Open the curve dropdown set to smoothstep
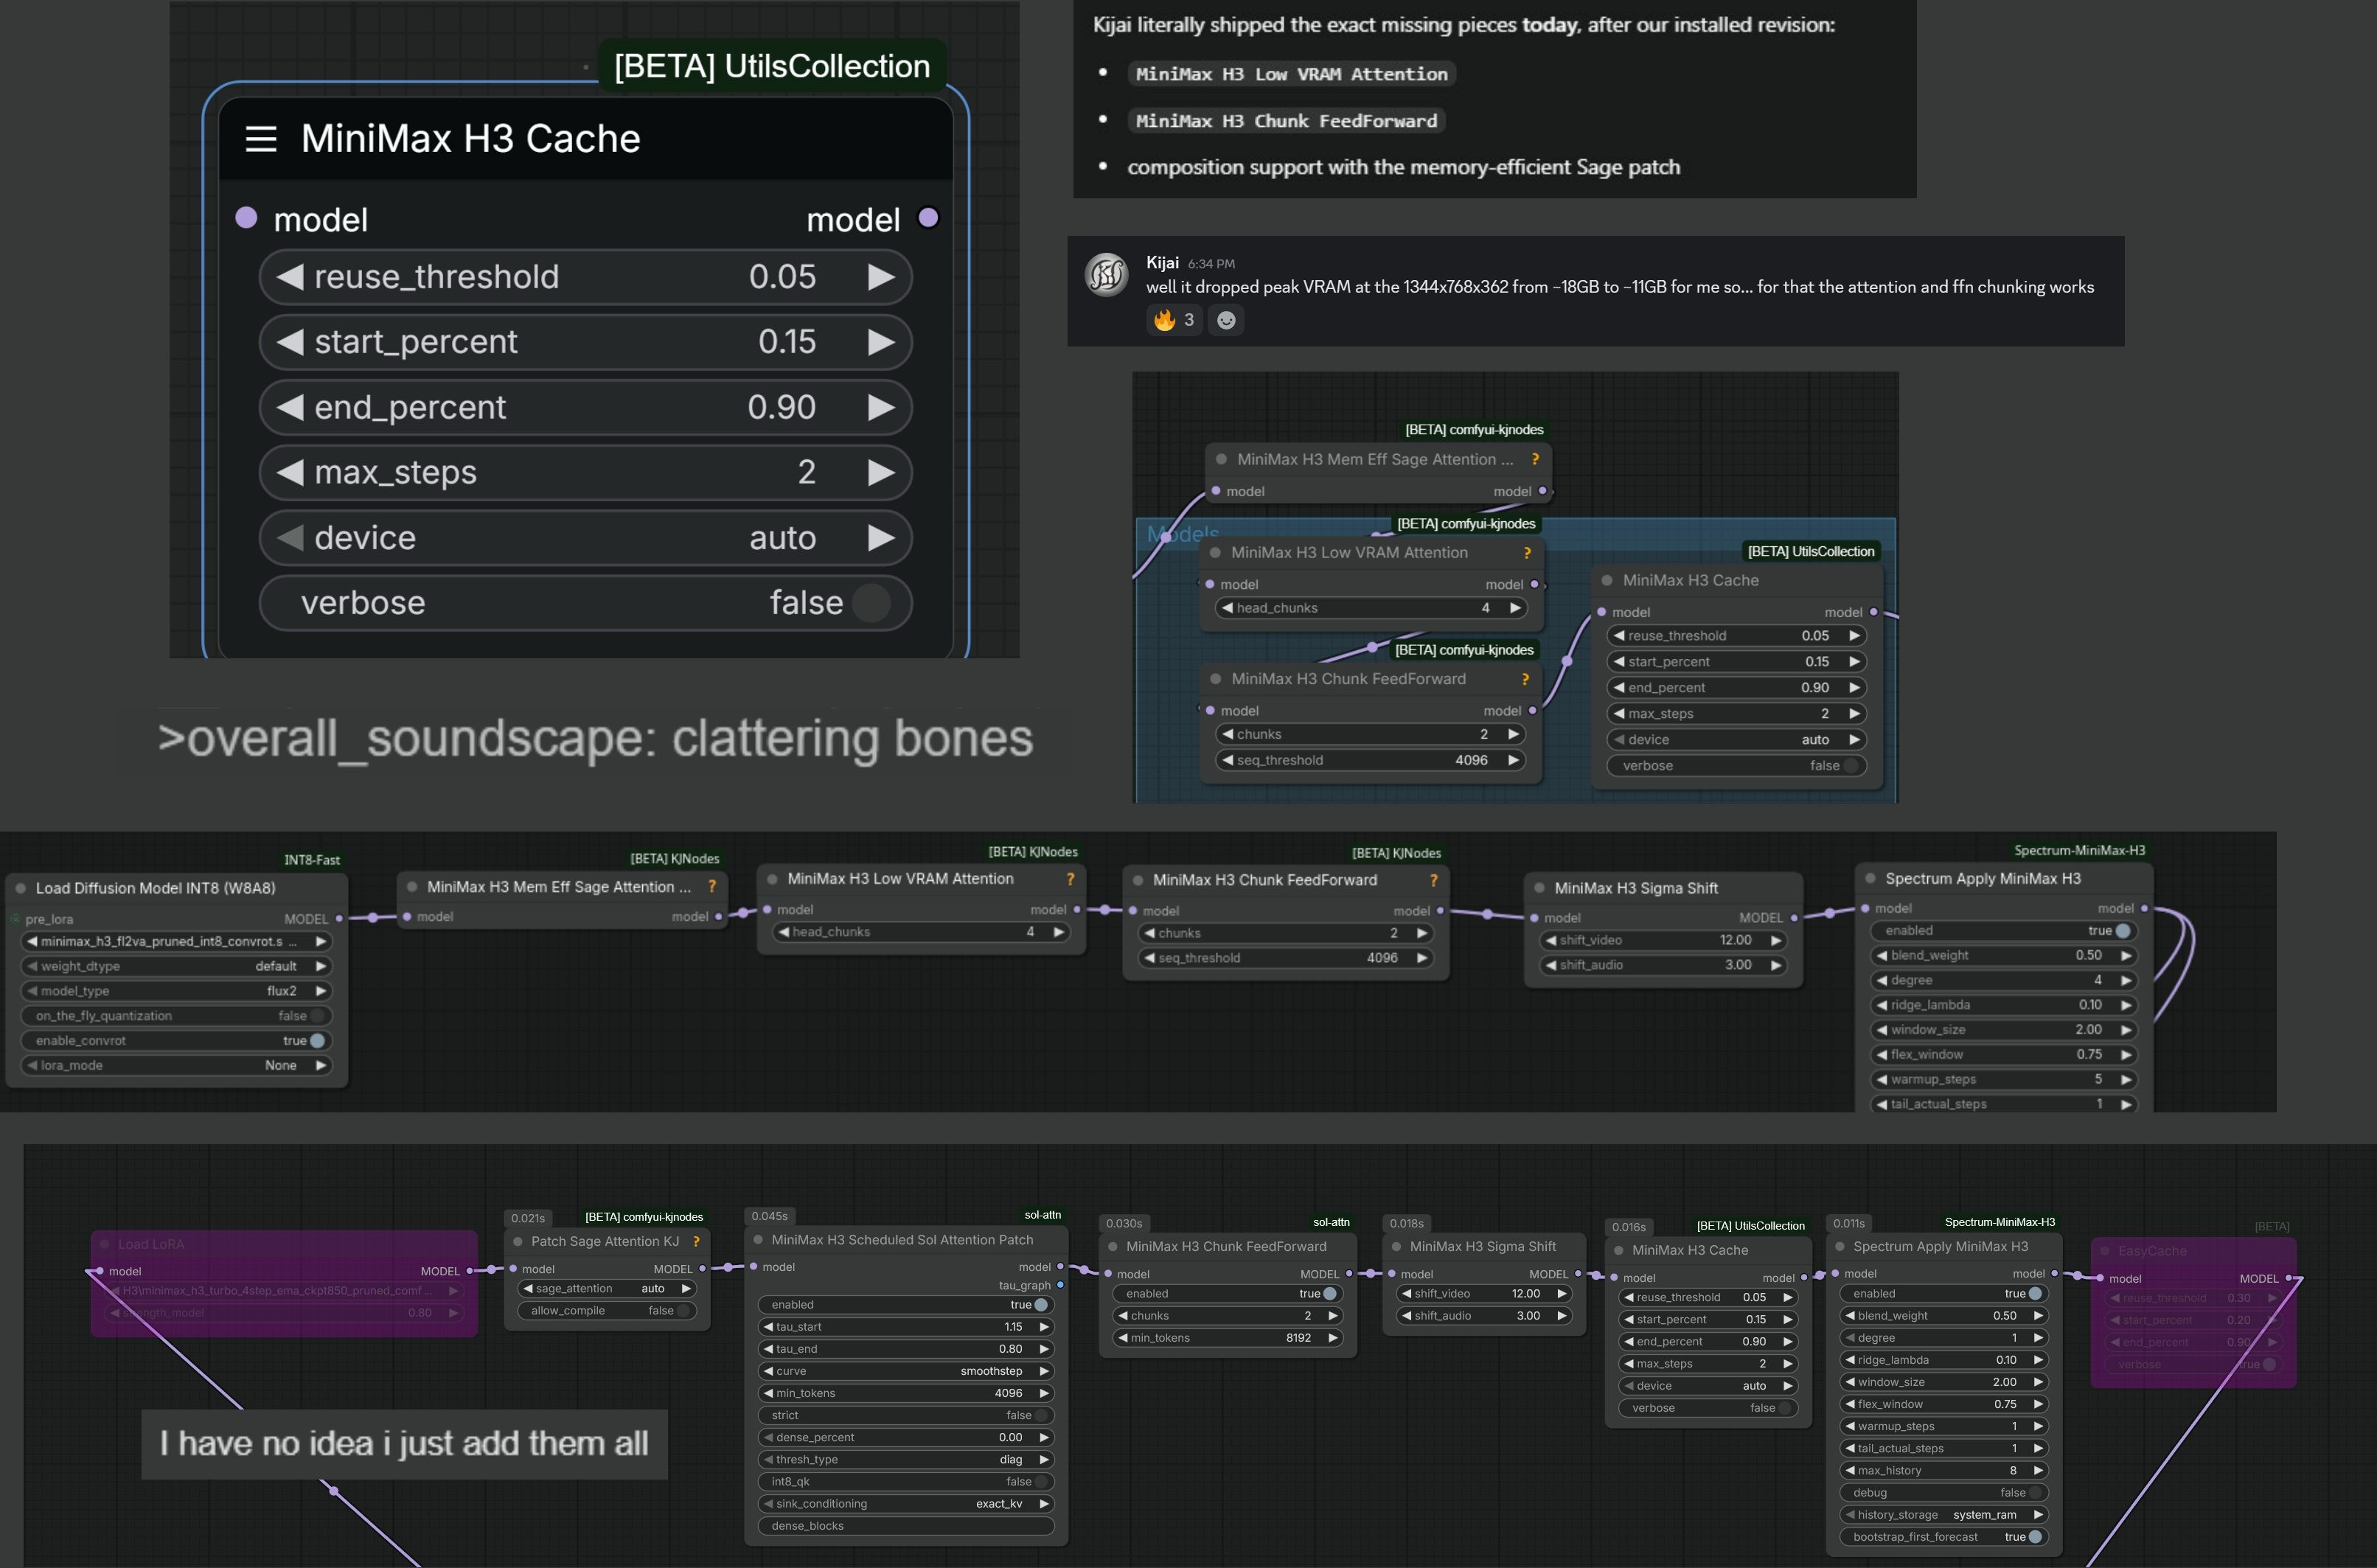Viewport: 2377px width, 1568px height. [x=906, y=1371]
